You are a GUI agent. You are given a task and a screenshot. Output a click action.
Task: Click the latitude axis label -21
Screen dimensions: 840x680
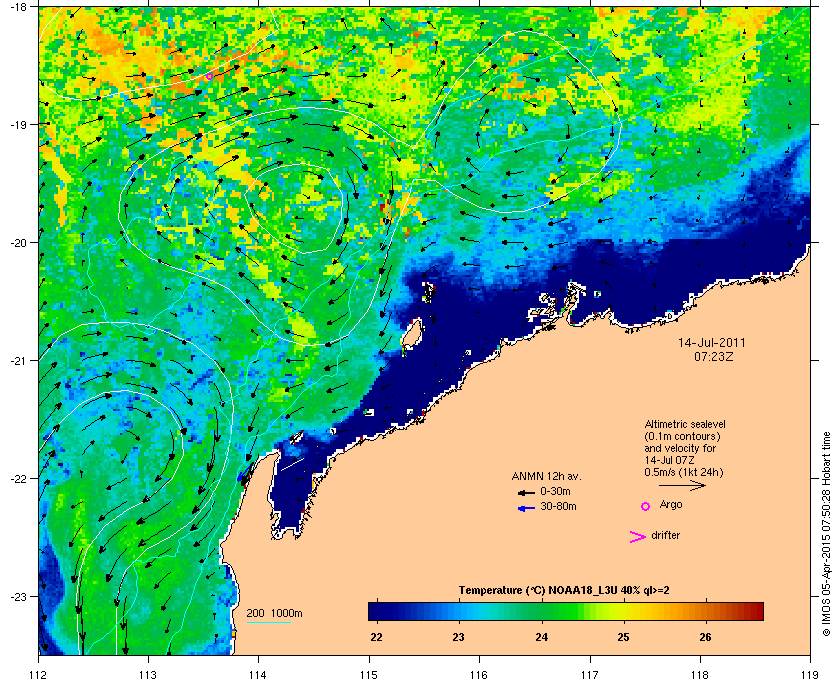[x=18, y=361]
